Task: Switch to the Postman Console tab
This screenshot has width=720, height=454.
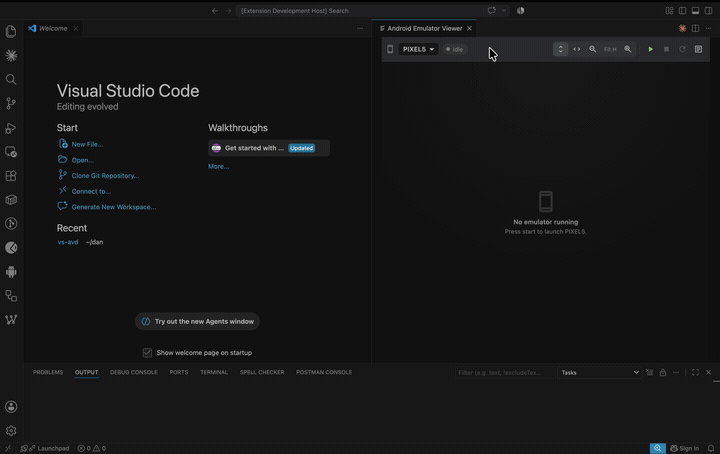Action: (324, 372)
